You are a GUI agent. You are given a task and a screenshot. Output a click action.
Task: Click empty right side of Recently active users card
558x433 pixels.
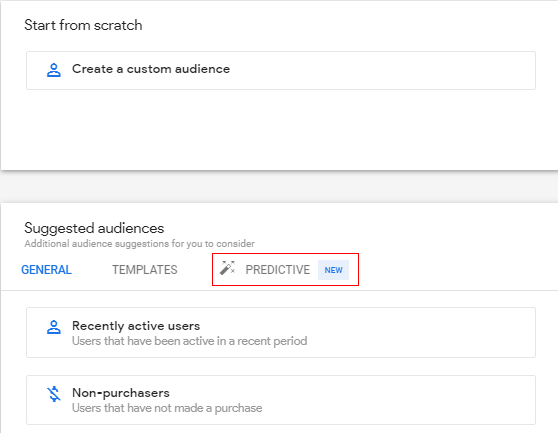(427, 333)
